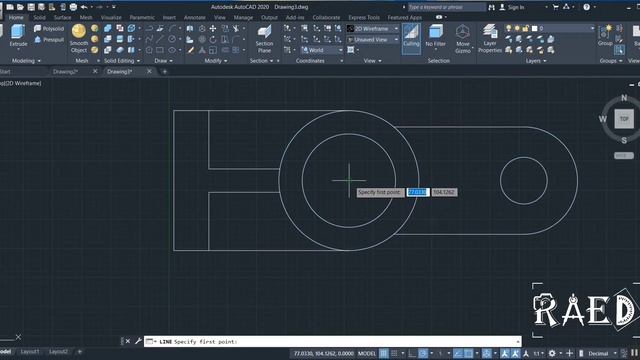Expand the Draw panel
640x360 pixels.
[163, 61]
